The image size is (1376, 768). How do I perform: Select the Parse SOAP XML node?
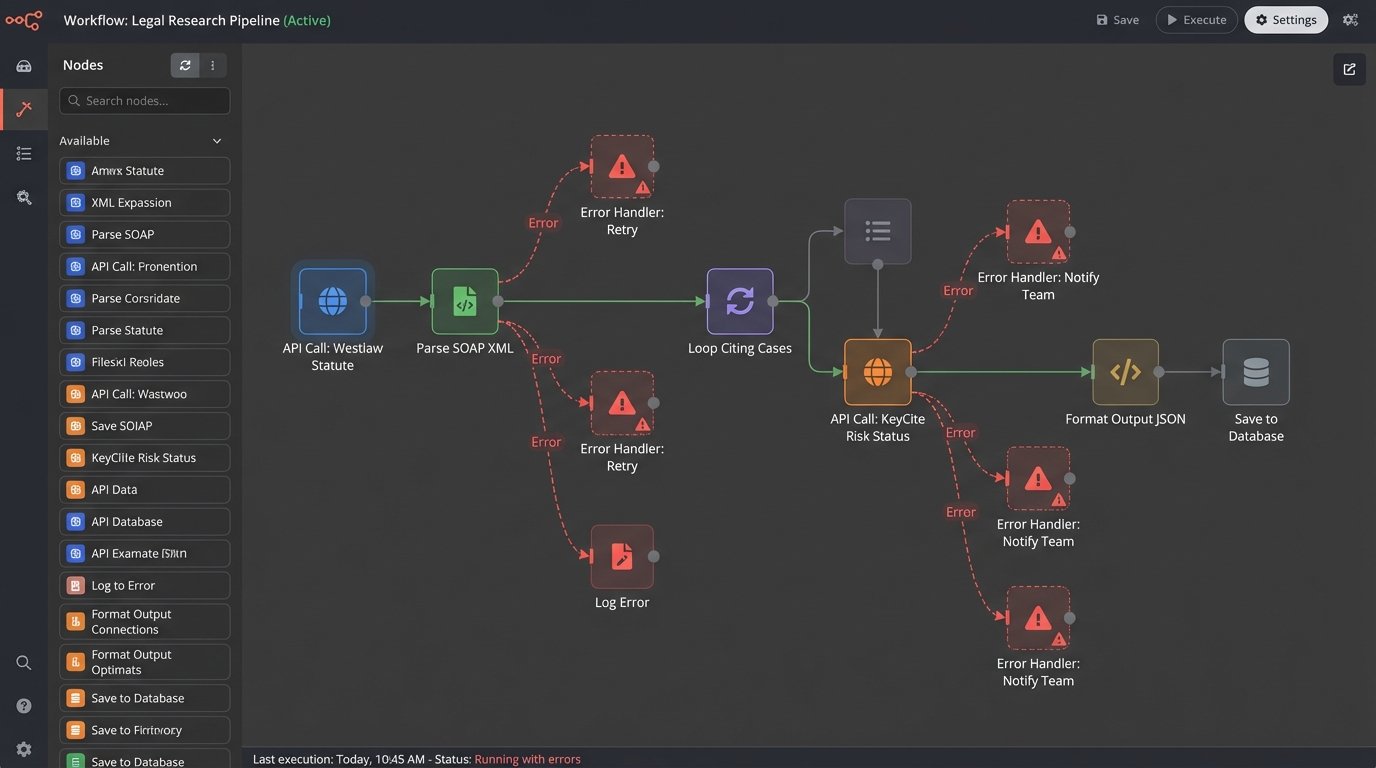(x=465, y=301)
